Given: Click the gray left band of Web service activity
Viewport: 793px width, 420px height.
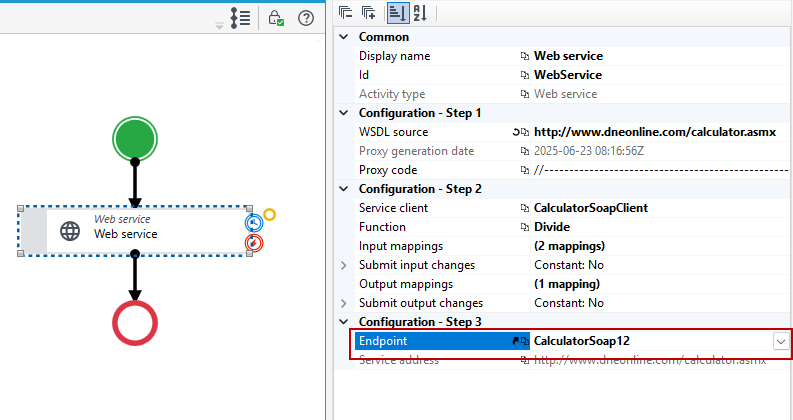Looking at the screenshot, I should 34,231.
